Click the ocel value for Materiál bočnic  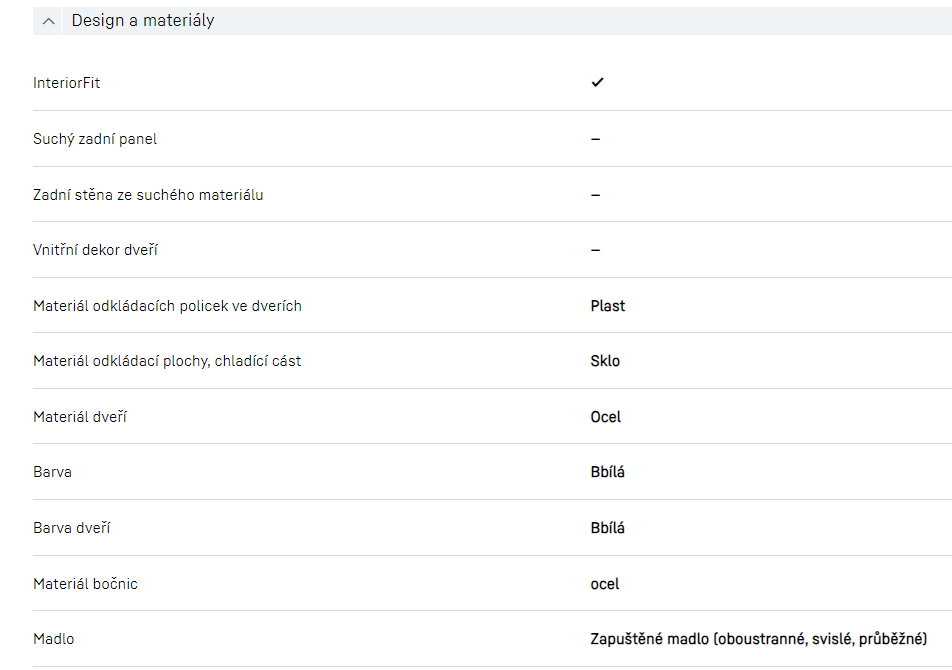tap(605, 584)
